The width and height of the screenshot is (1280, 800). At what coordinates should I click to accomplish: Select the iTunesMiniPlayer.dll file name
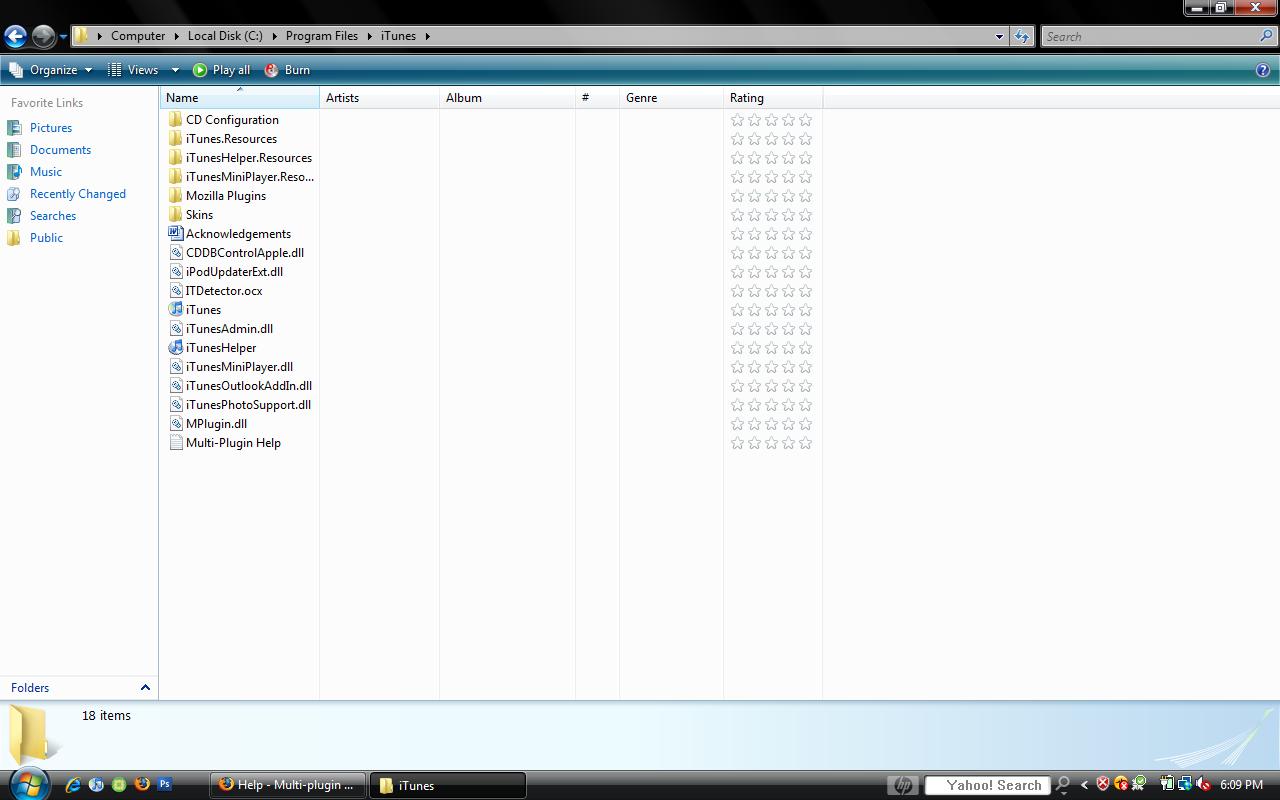tap(239, 367)
